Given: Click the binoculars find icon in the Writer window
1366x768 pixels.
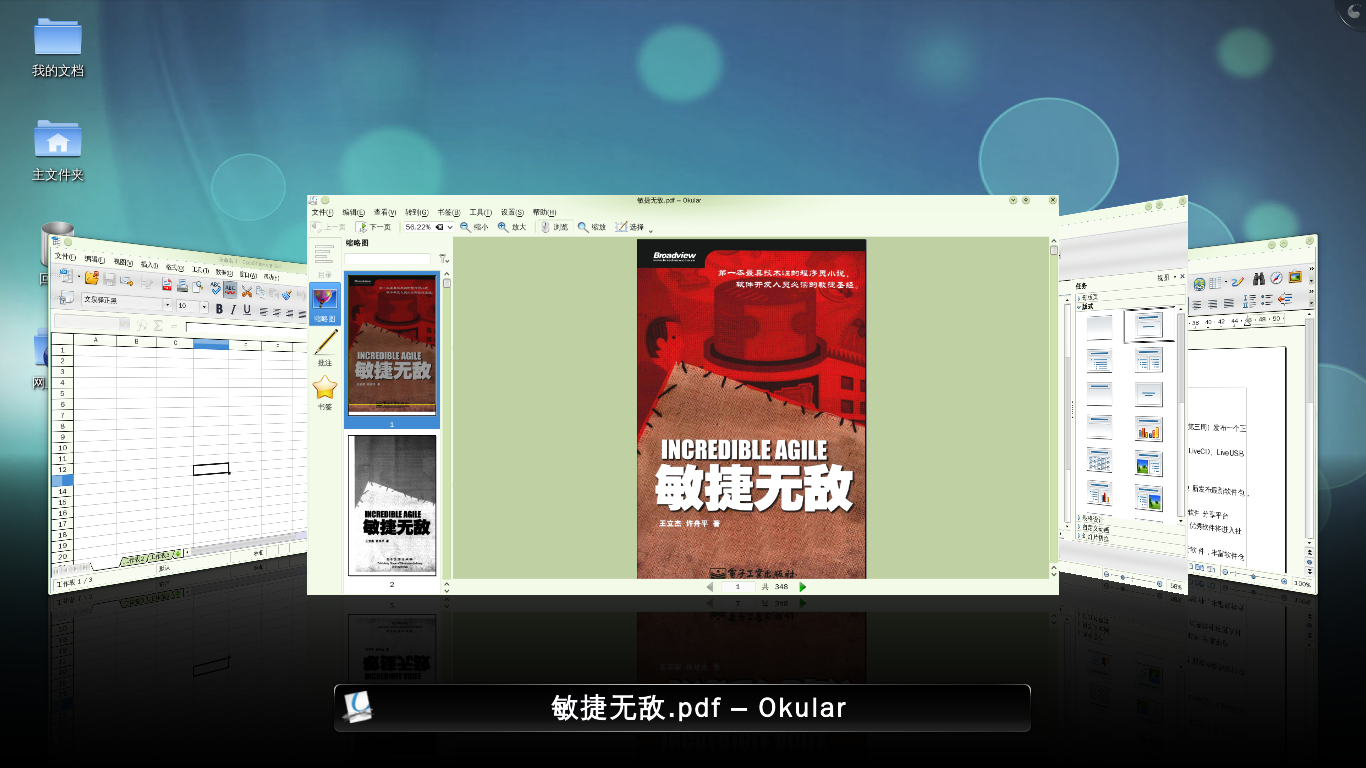Looking at the screenshot, I should (1258, 278).
